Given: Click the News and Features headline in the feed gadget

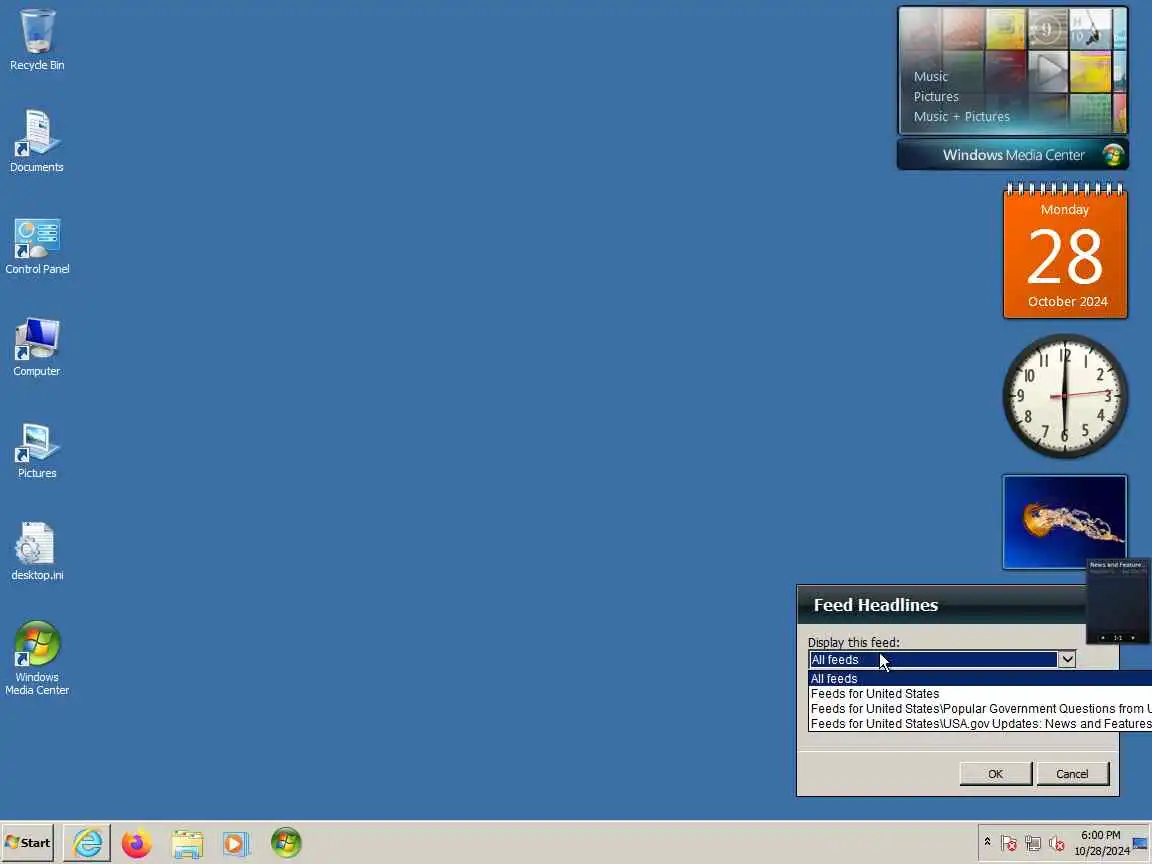Looking at the screenshot, I should (x=1117, y=565).
